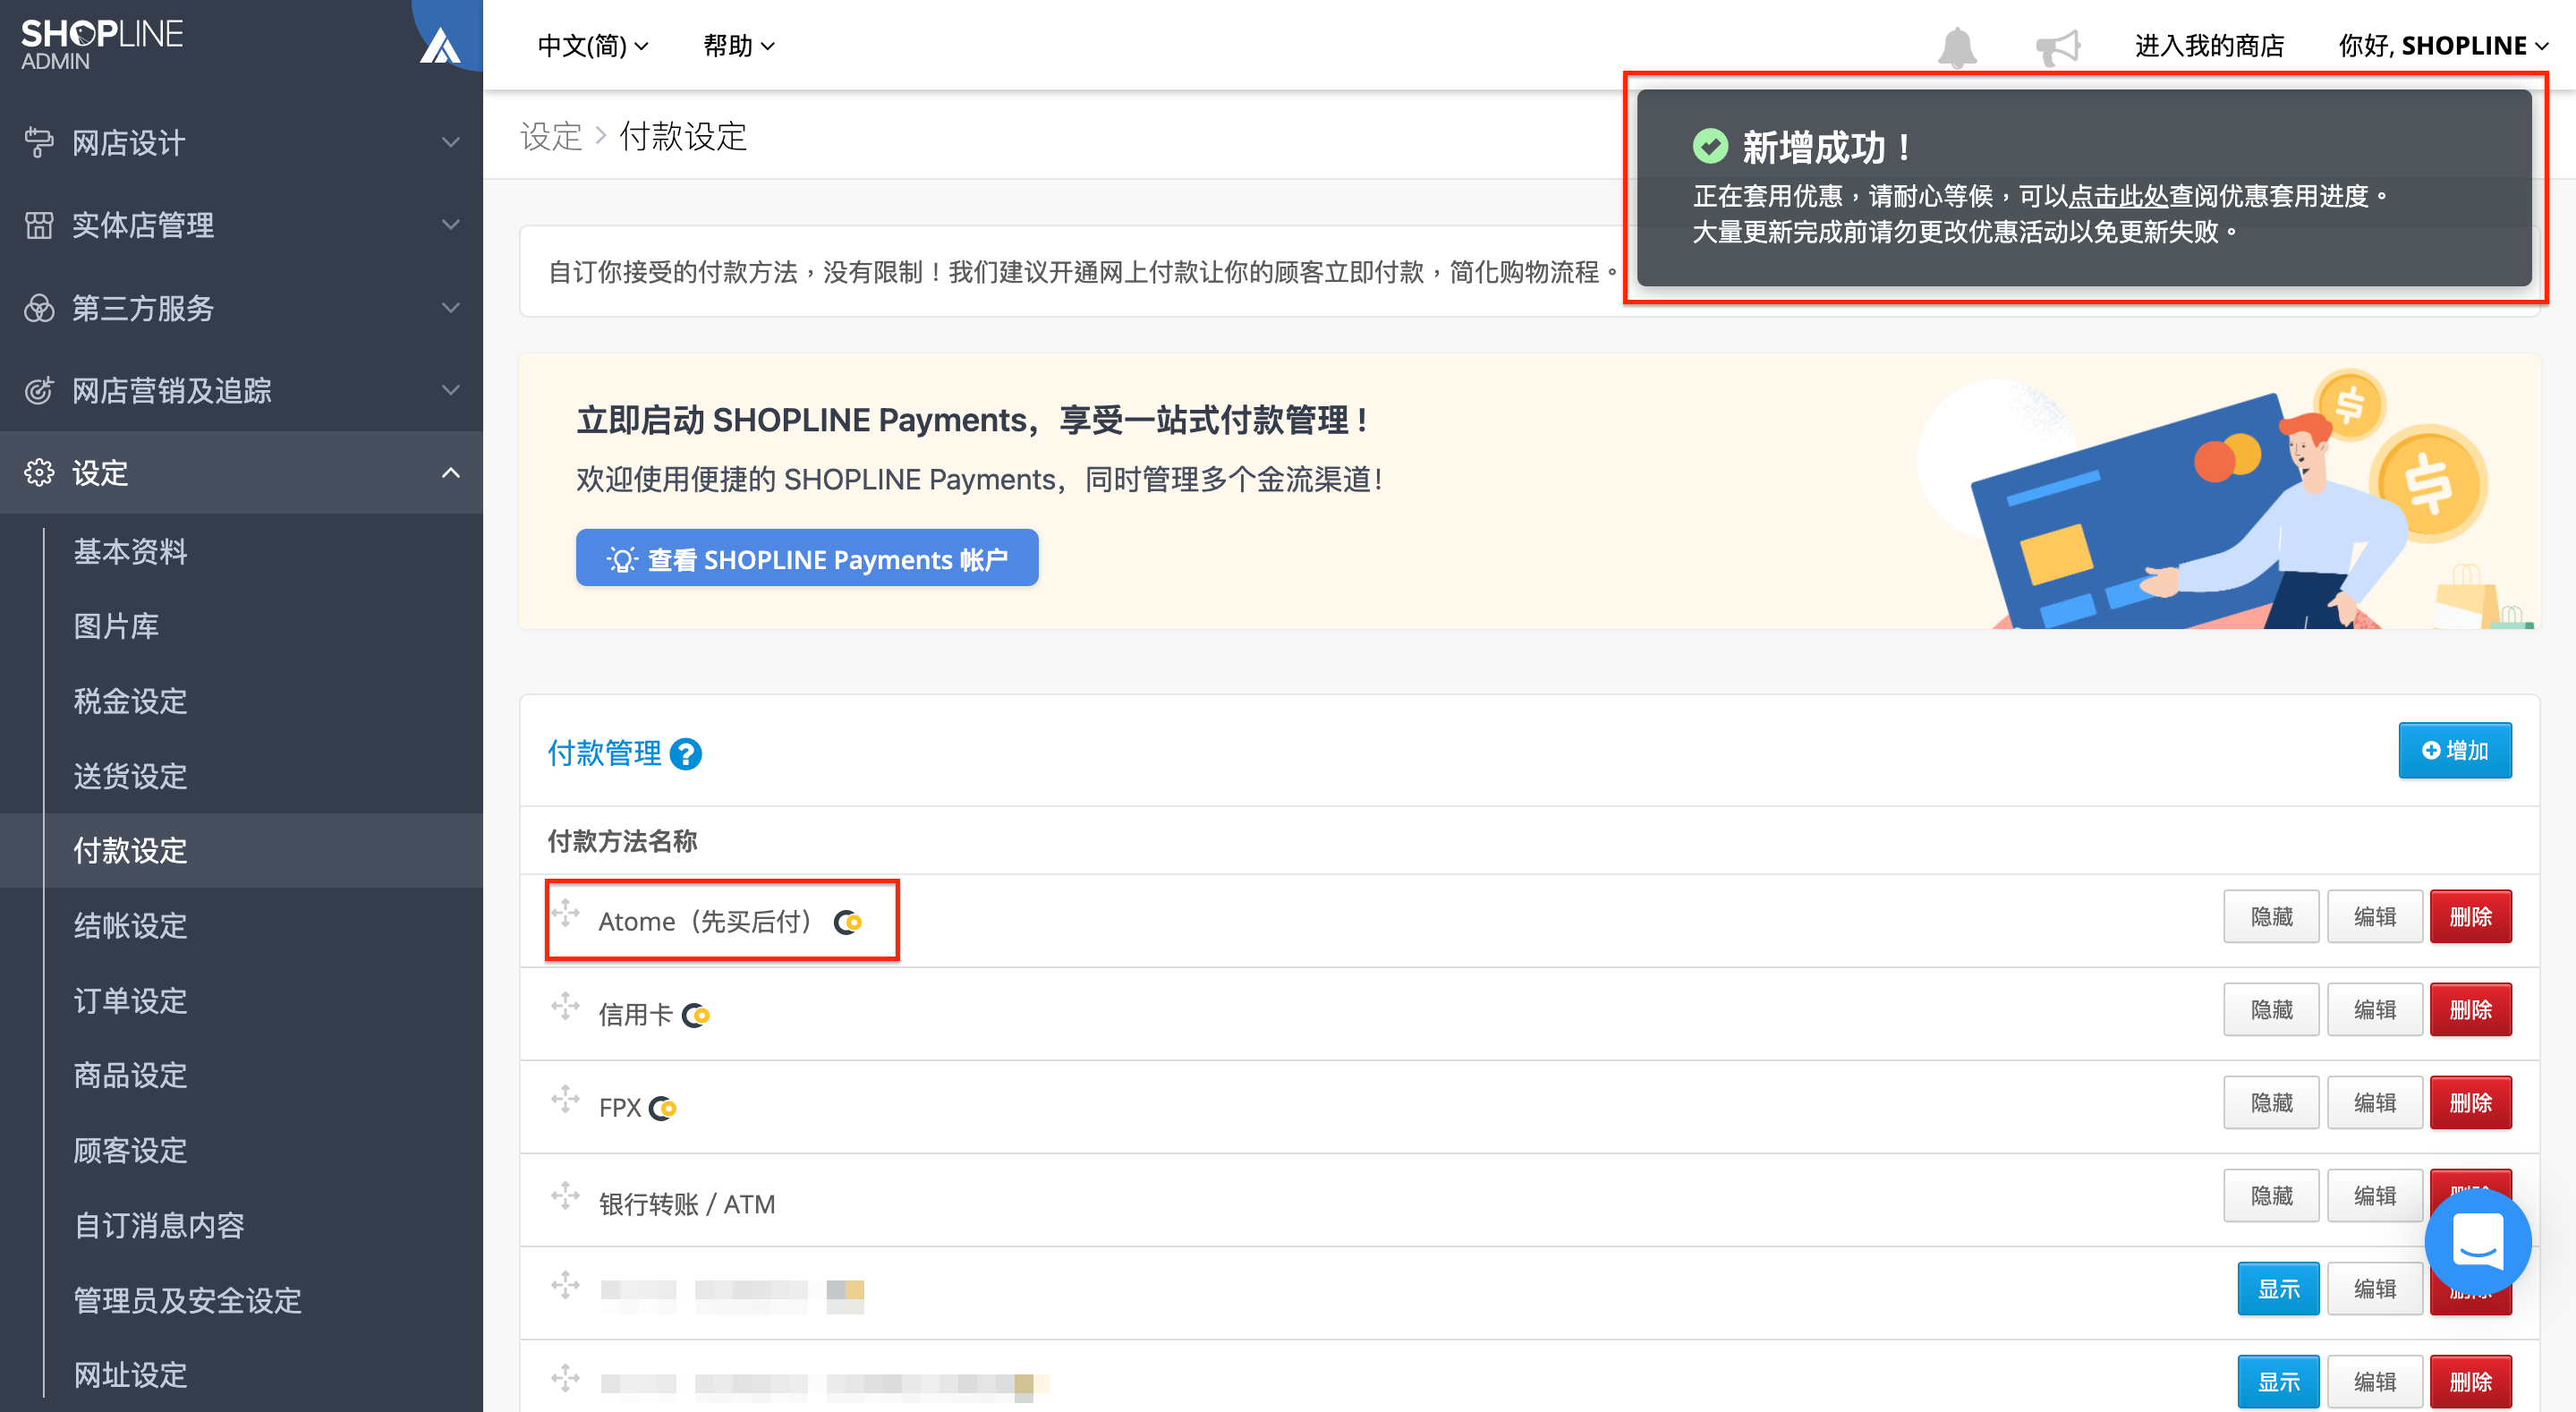Open 商品设定 in the sidebar

click(130, 1076)
